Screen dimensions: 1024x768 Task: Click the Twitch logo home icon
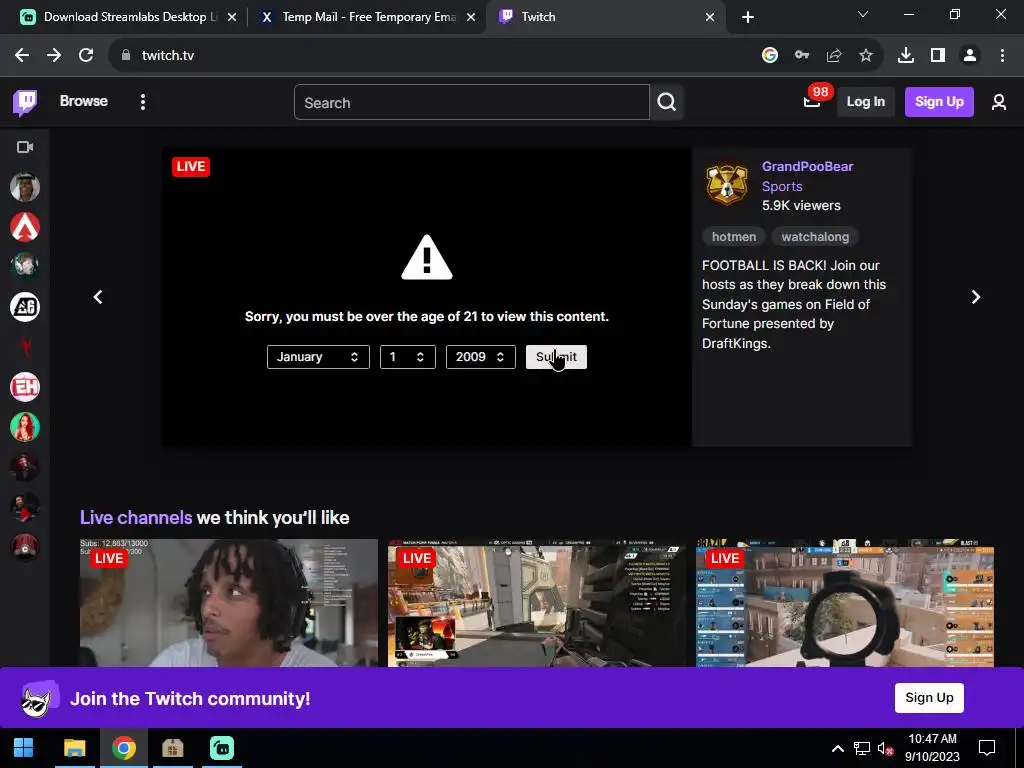click(25, 103)
